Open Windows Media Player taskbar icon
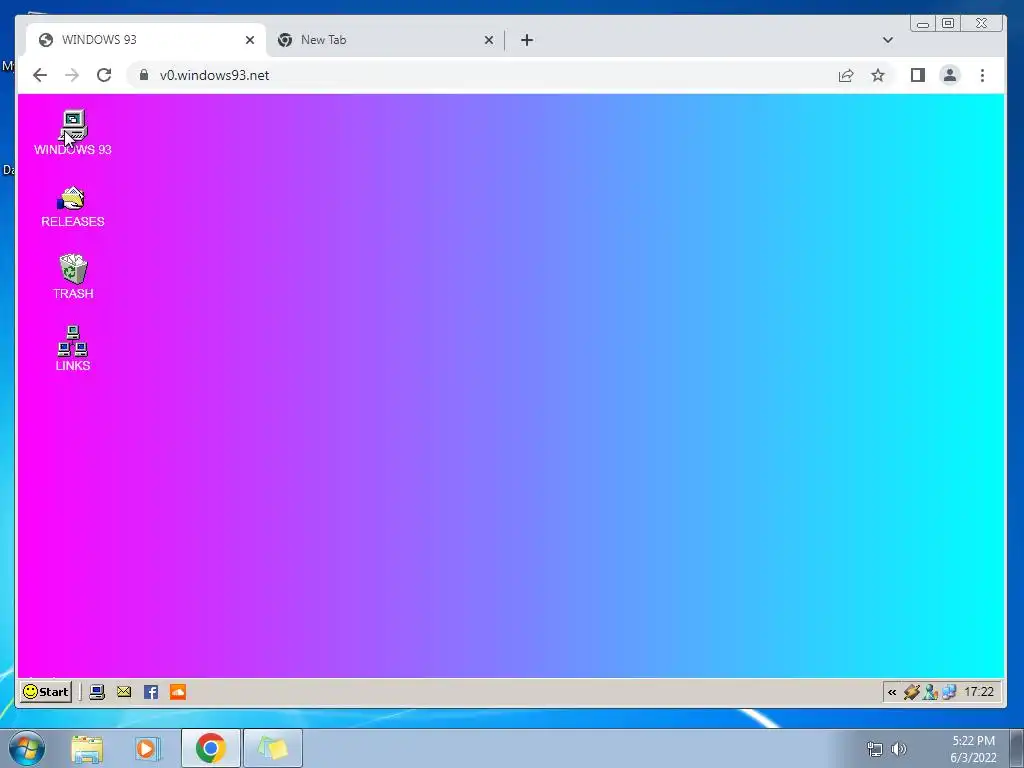1024x768 pixels. (148, 748)
